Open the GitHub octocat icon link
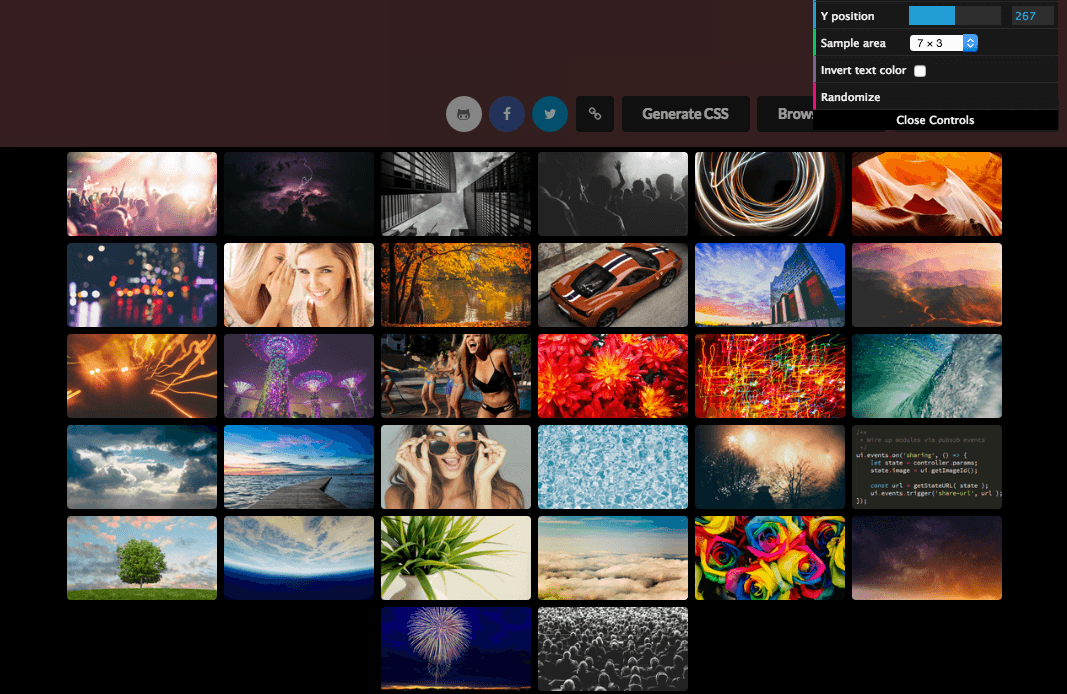The width and height of the screenshot is (1067, 694). tap(464, 114)
